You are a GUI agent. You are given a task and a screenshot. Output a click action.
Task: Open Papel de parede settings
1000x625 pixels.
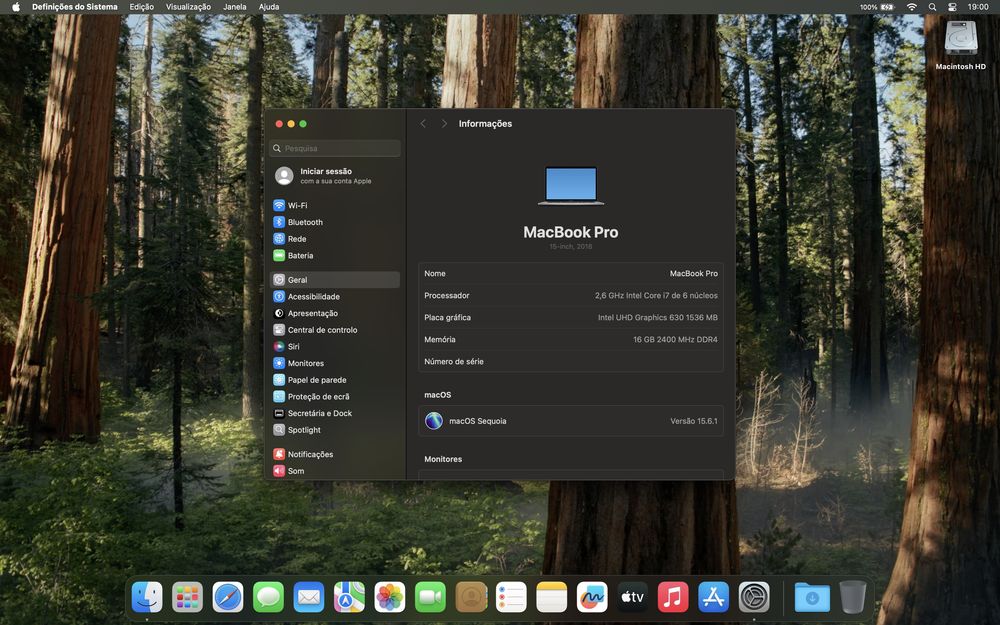tap(335, 379)
